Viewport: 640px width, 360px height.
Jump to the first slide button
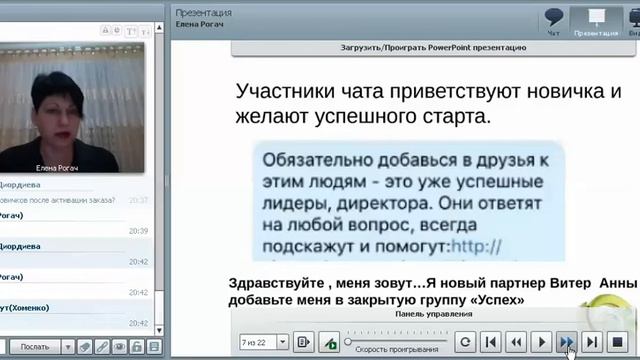point(491,342)
